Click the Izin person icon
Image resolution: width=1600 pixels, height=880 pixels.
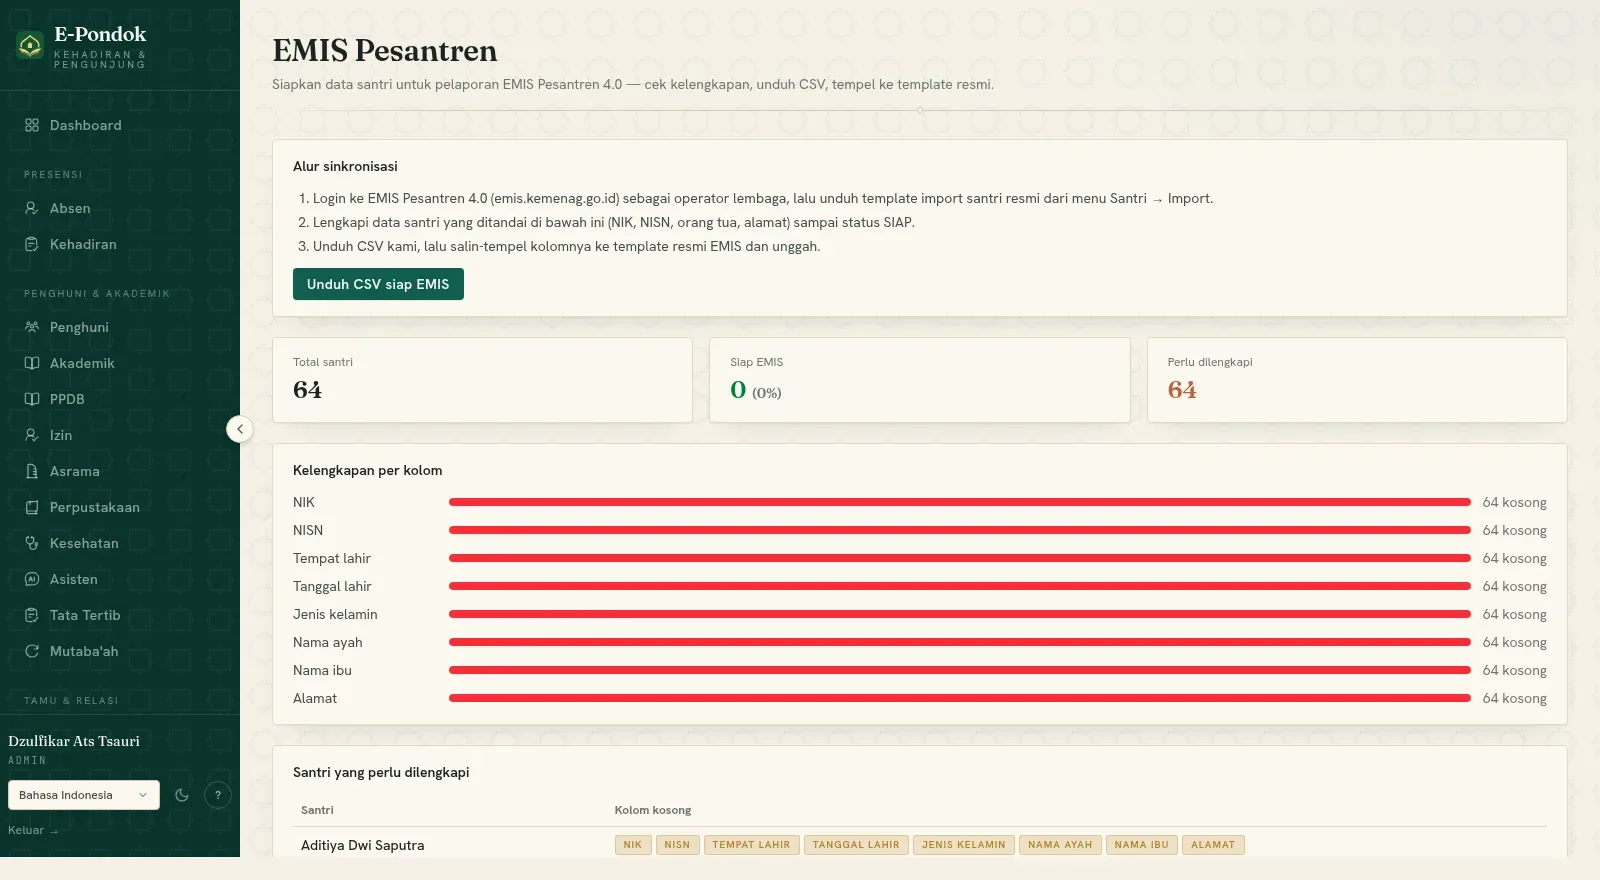coord(32,435)
